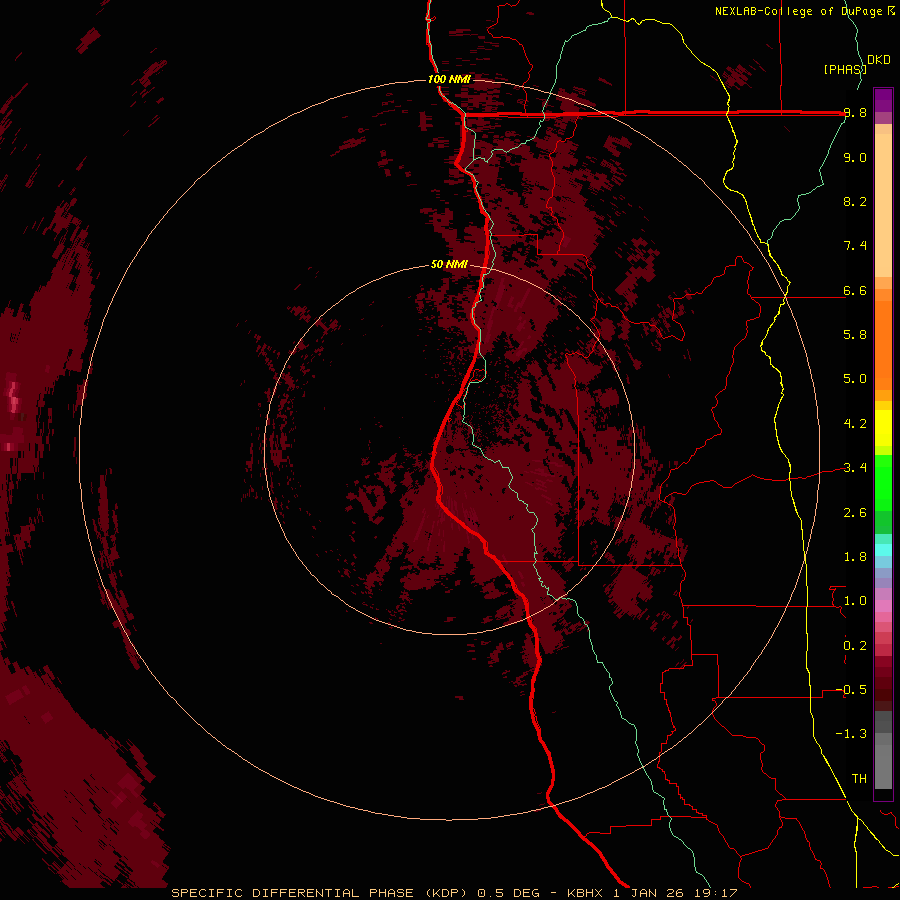
Task: Select the 7.4 legend value
Action: pos(855,246)
